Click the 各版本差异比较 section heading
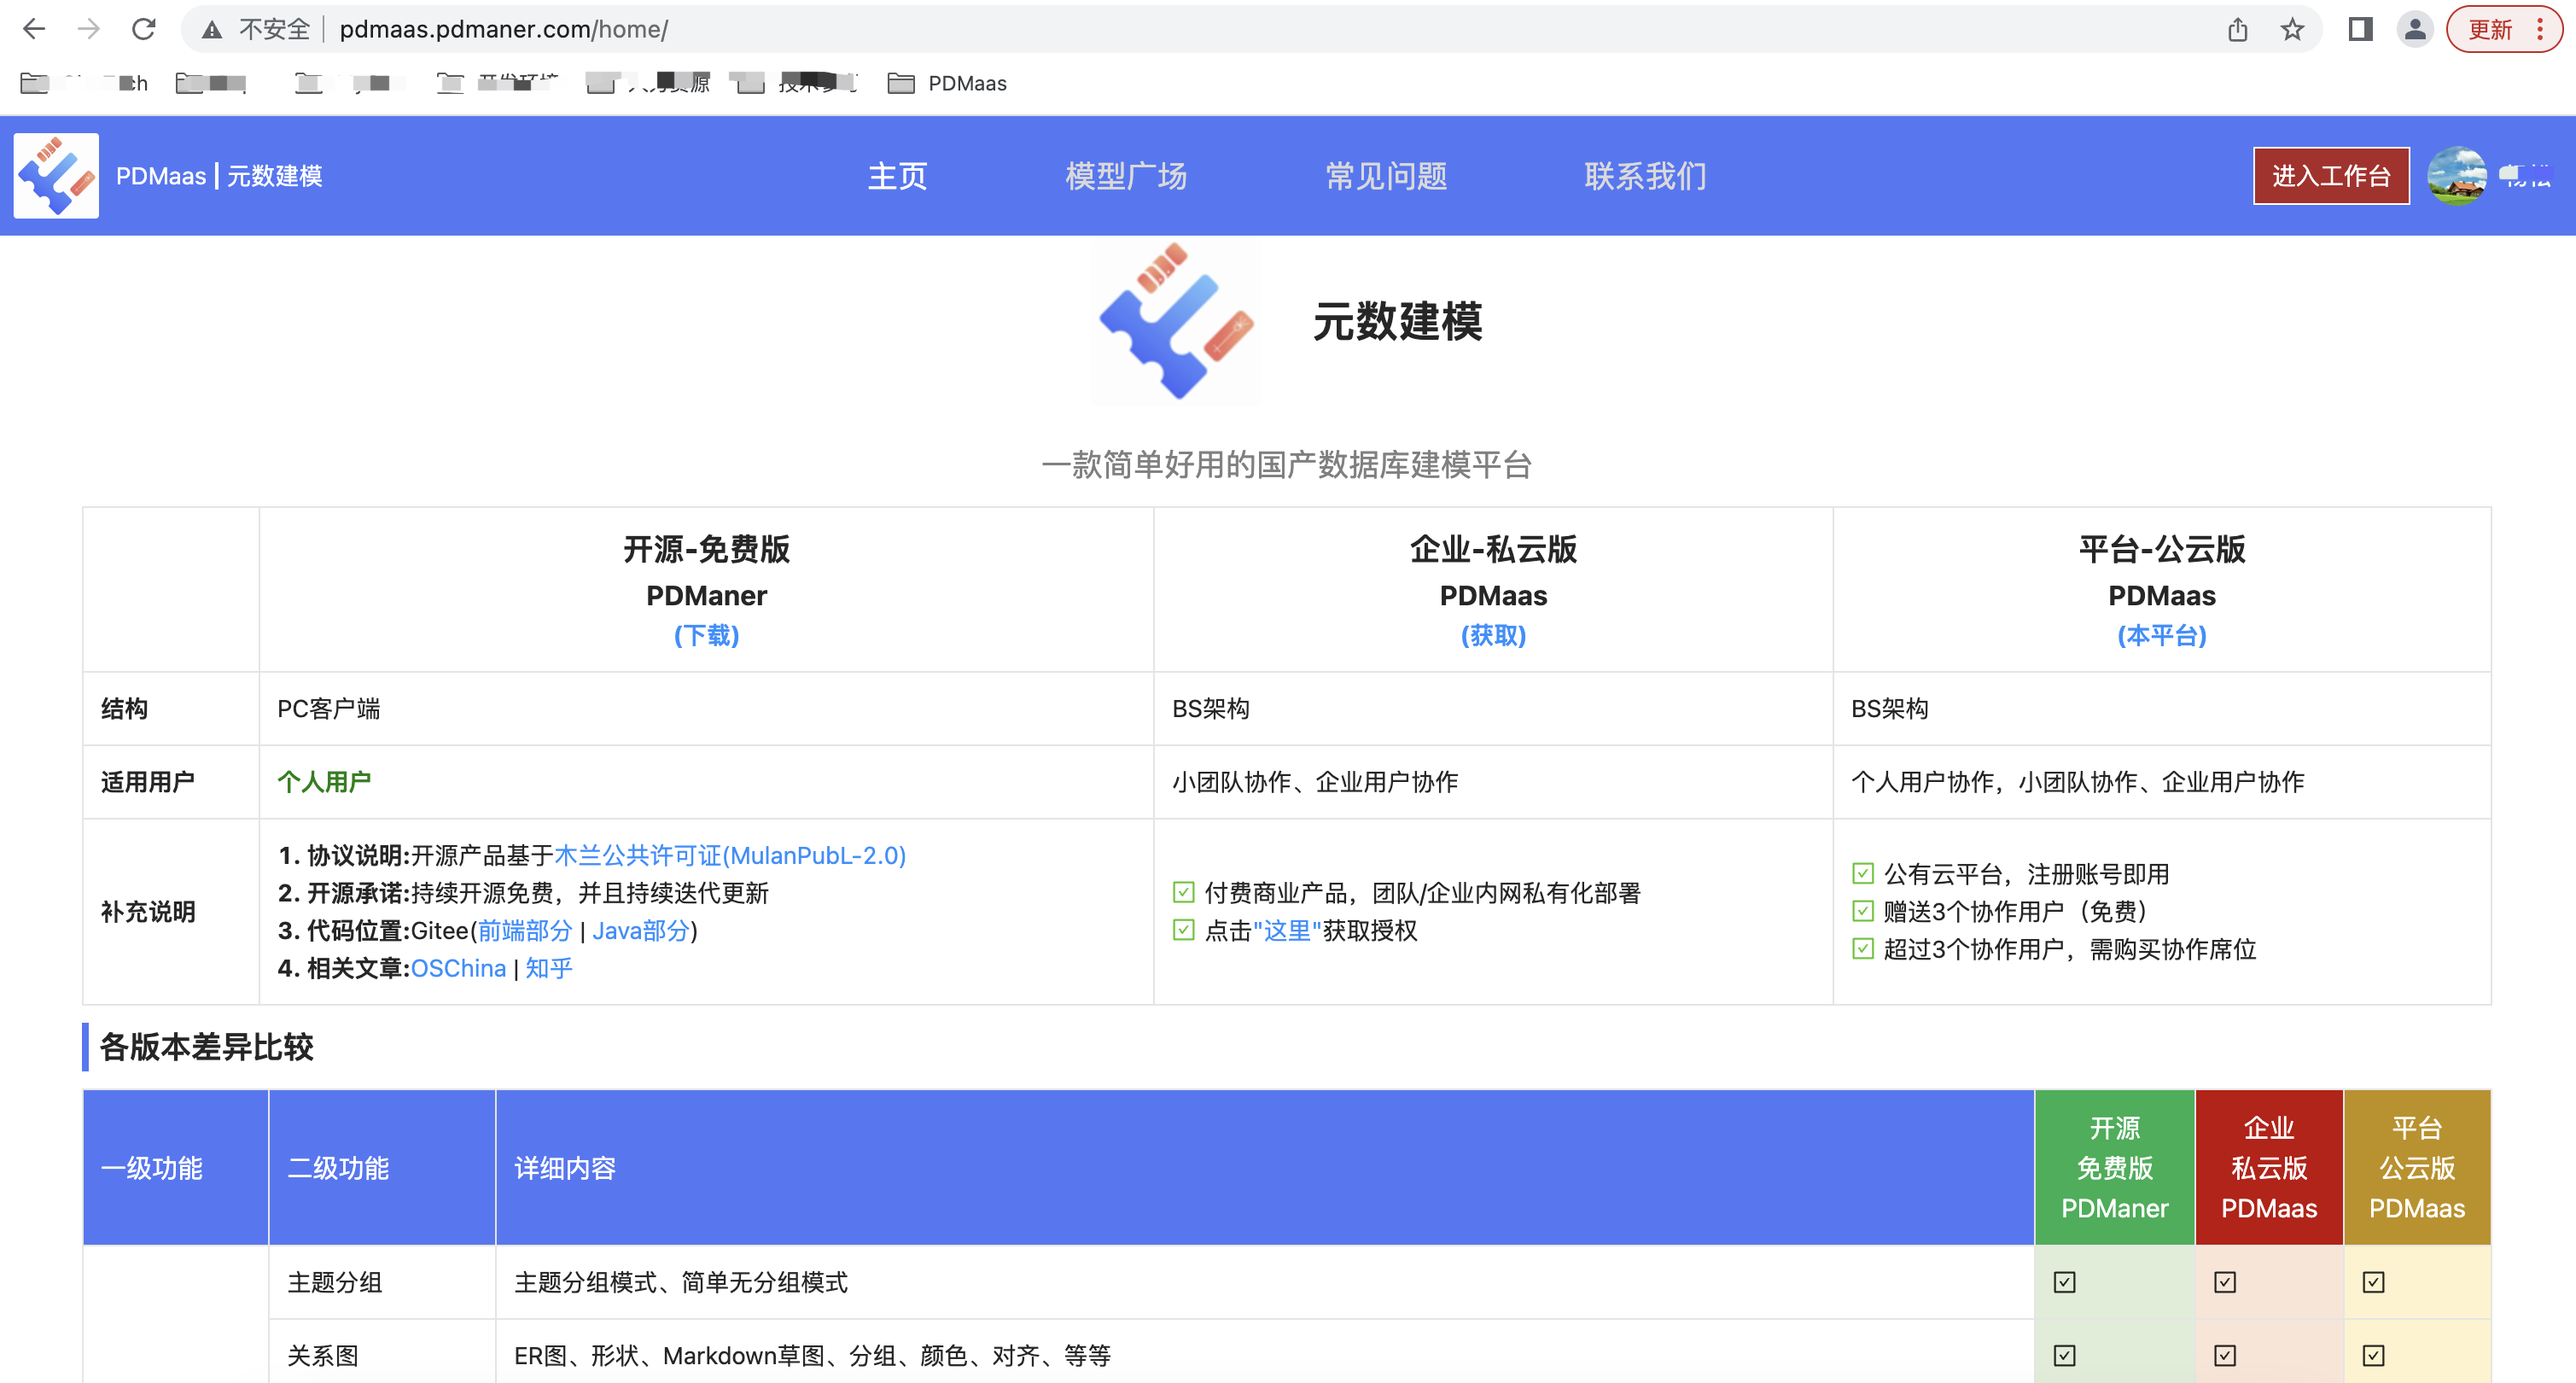This screenshot has height=1383, width=2576. point(207,1047)
